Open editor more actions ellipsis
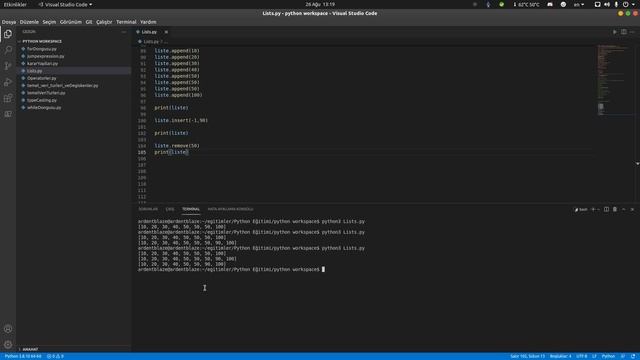The height and width of the screenshot is (360, 640). (x=632, y=32)
